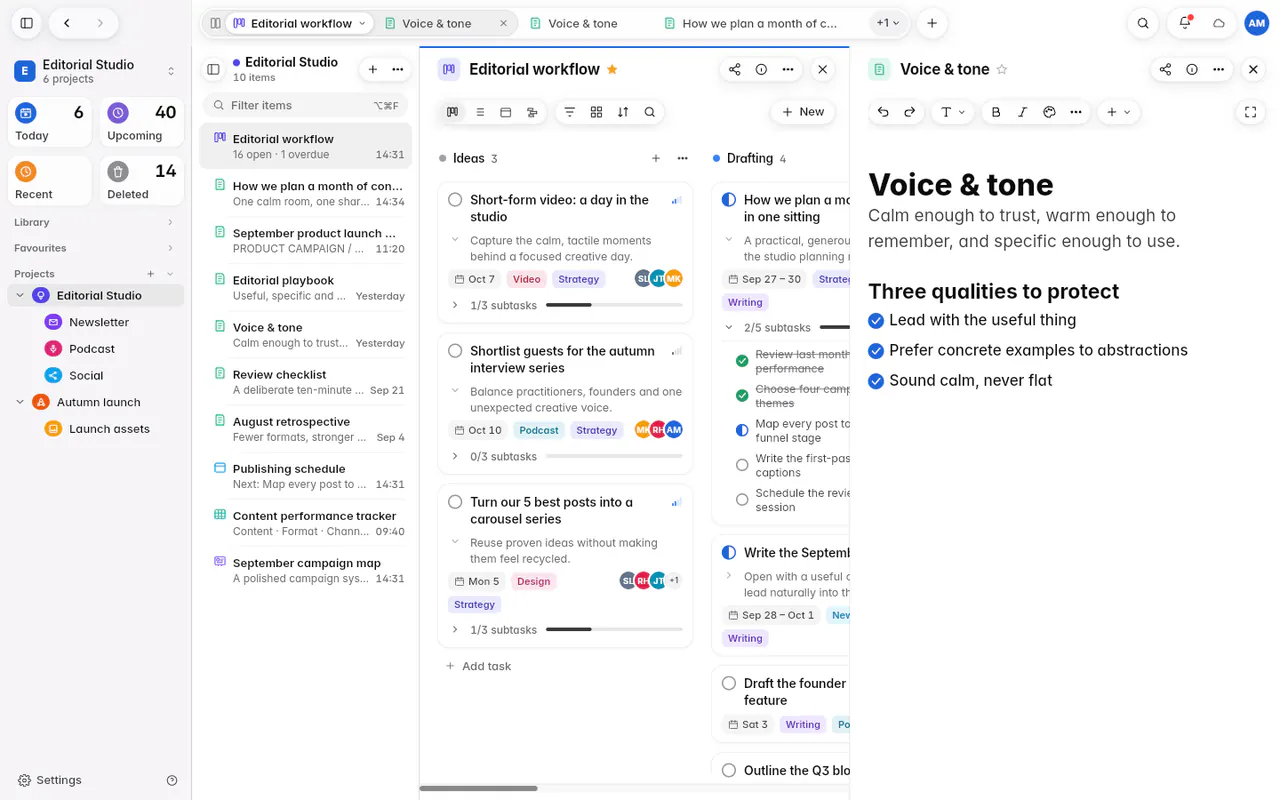Share the Voice & tone document

[x=1165, y=69]
